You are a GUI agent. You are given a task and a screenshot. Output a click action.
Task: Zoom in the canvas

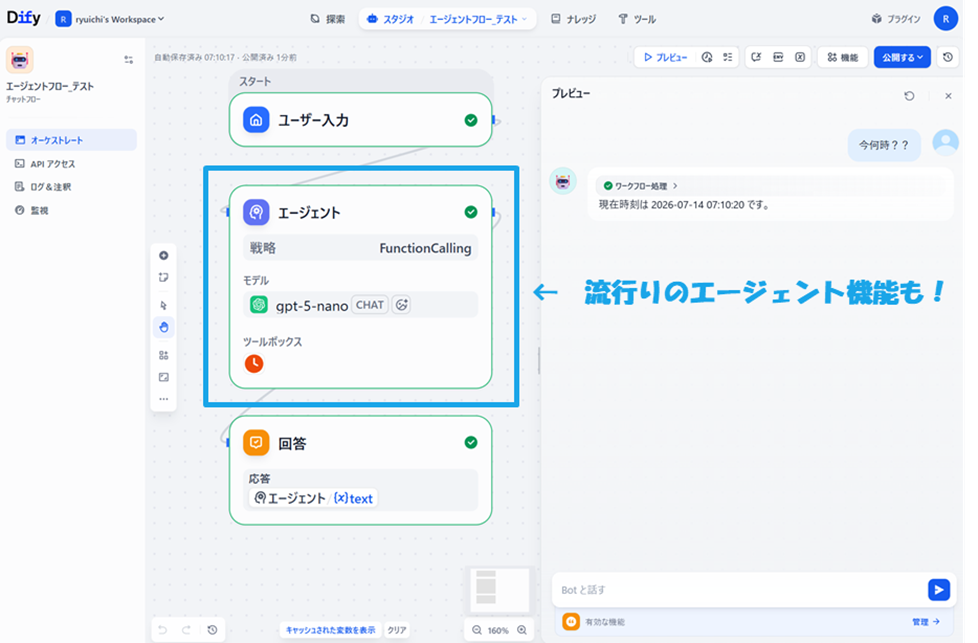522,630
